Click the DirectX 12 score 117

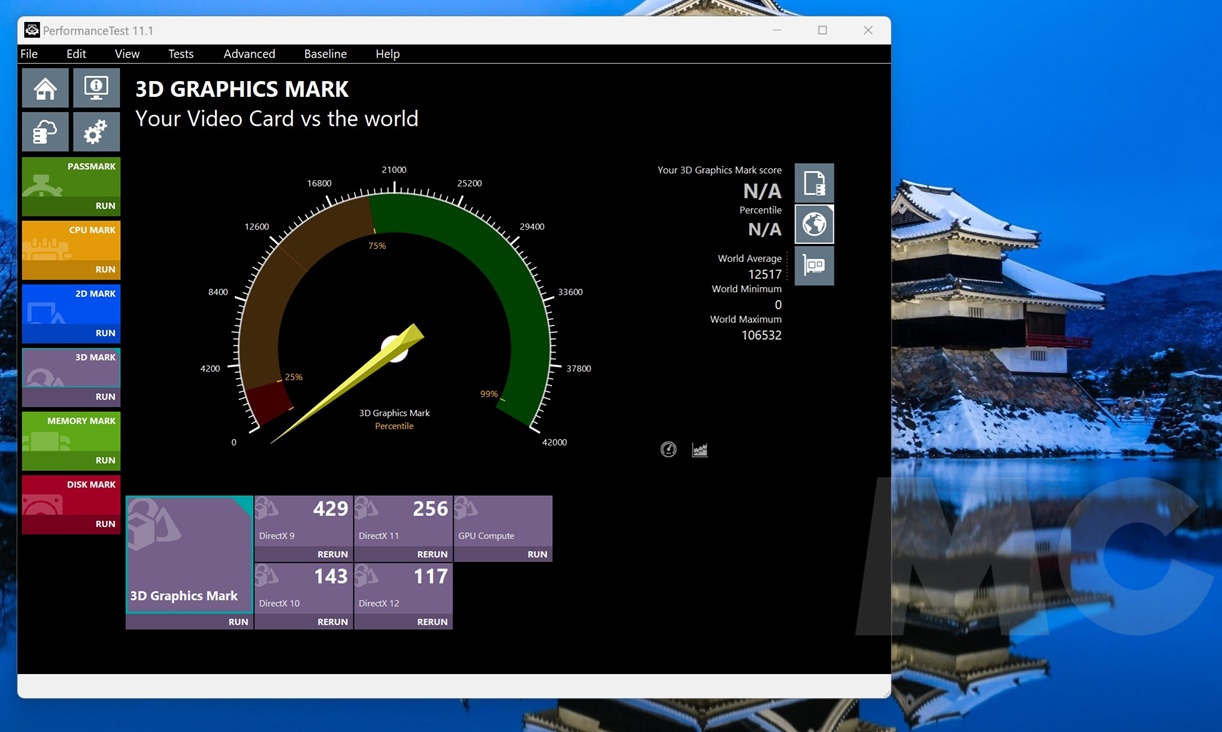[x=430, y=577]
